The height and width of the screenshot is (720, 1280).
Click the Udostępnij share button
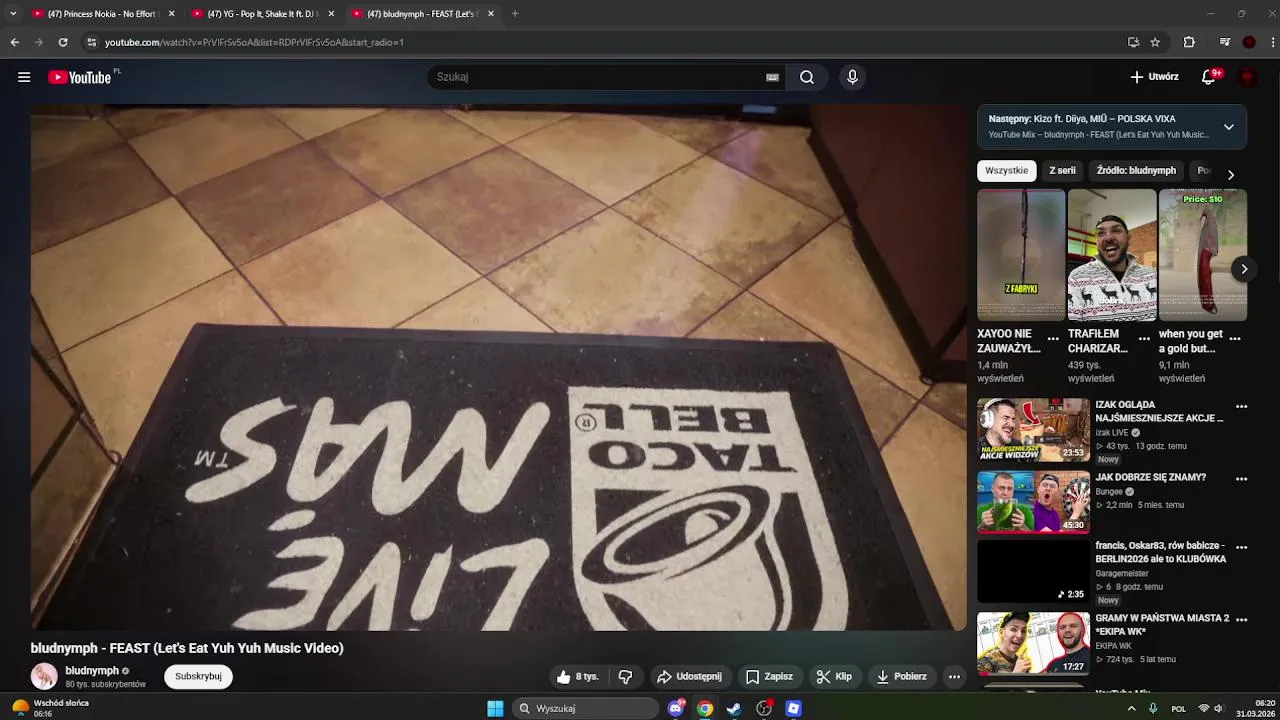tap(689, 677)
